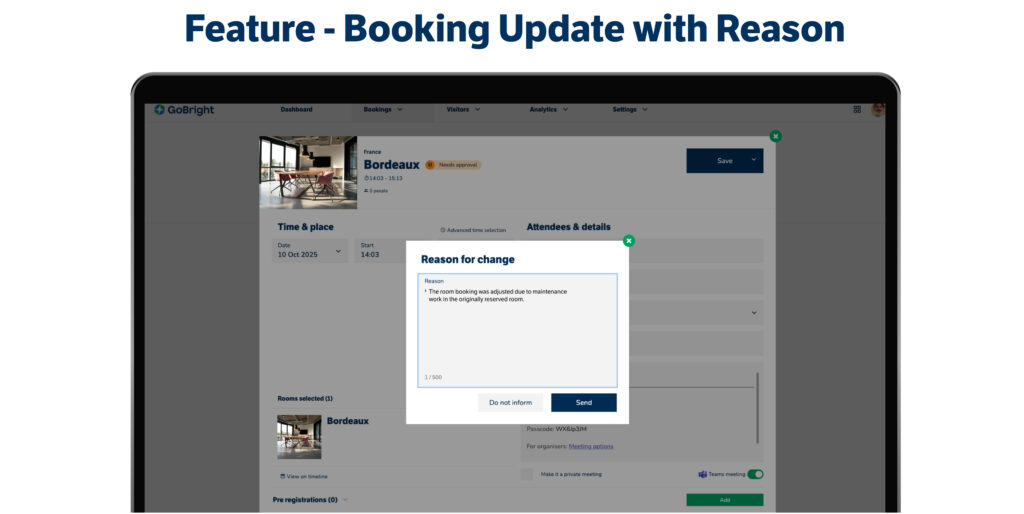Close the booking details panel
The image size is (1024, 514).
pos(775,136)
